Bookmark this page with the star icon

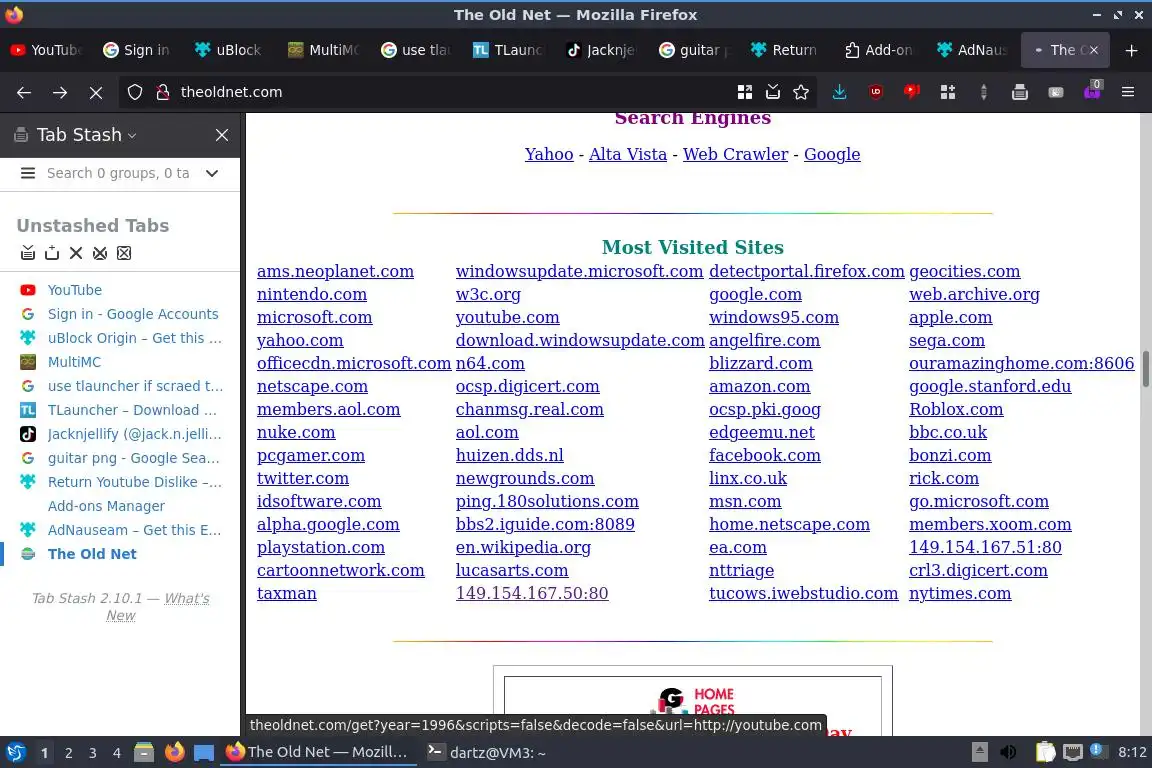point(801,92)
